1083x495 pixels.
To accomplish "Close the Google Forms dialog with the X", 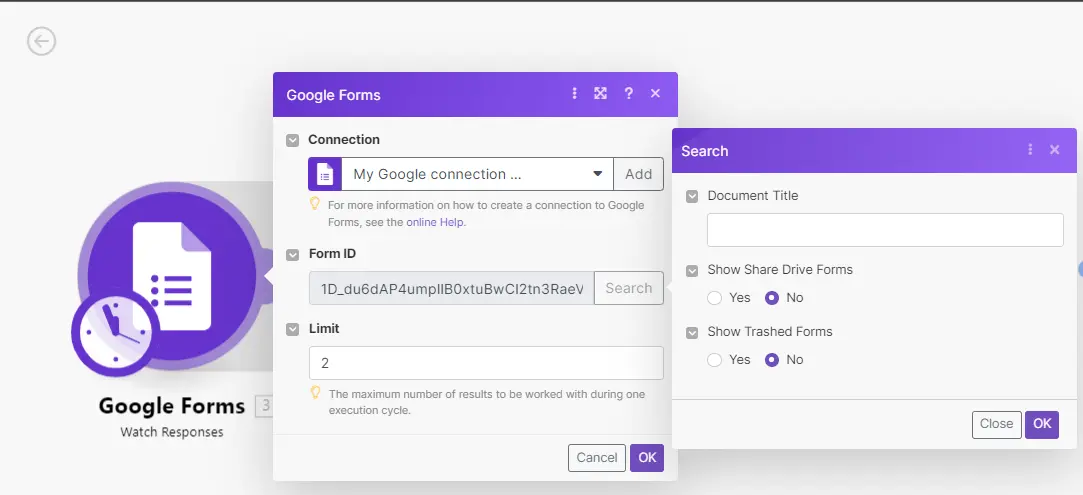I will tap(655, 93).
